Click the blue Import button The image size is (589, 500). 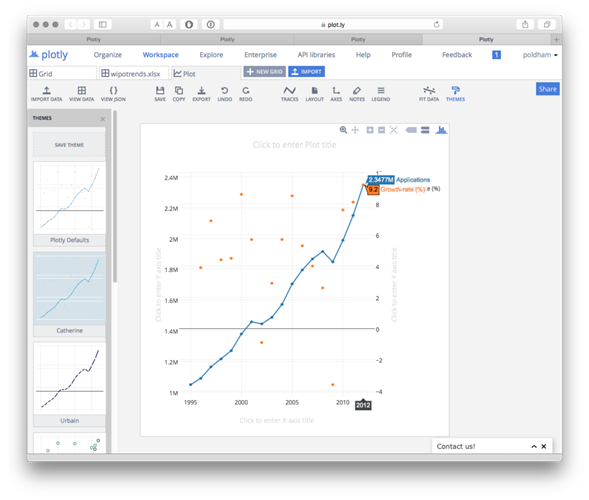(307, 71)
